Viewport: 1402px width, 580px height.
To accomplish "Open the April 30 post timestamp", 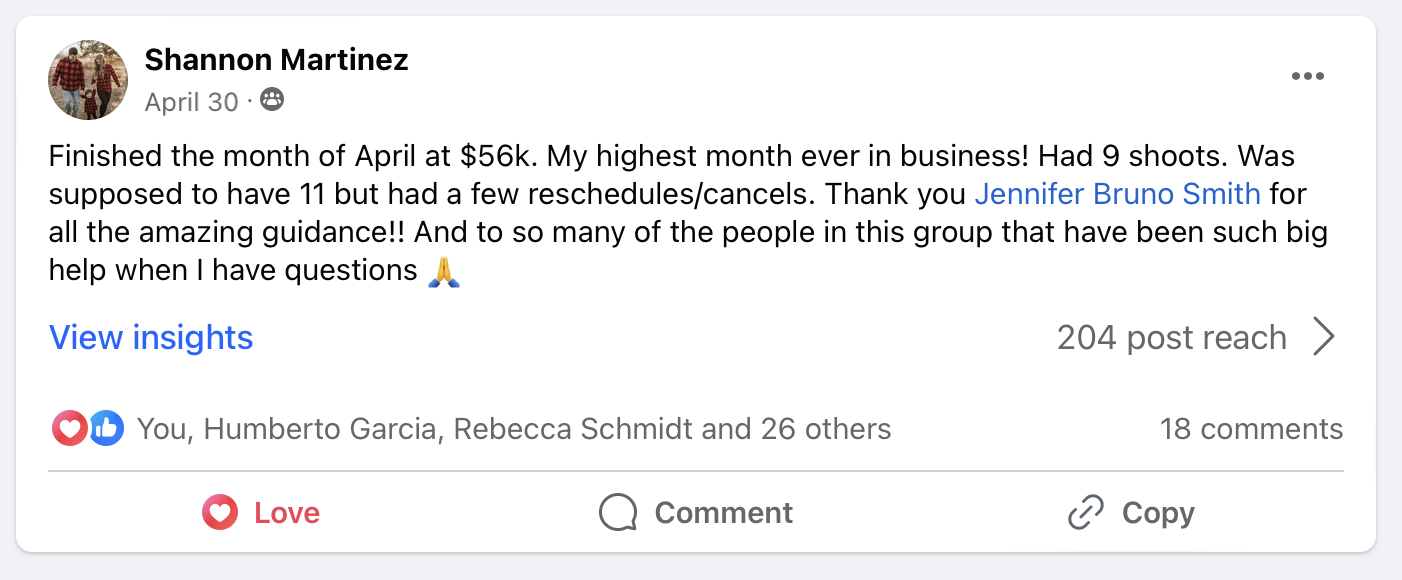I will pyautogui.click(x=191, y=102).
